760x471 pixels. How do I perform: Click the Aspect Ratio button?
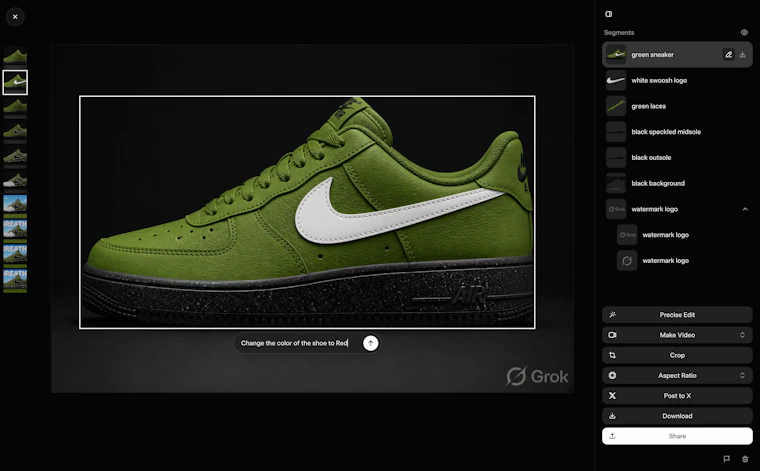coord(677,376)
